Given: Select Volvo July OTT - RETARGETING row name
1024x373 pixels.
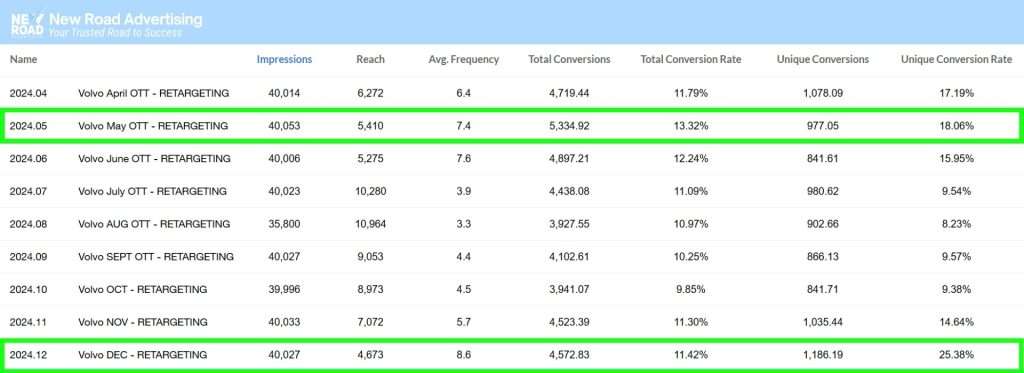Looking at the screenshot, I should (x=152, y=191).
